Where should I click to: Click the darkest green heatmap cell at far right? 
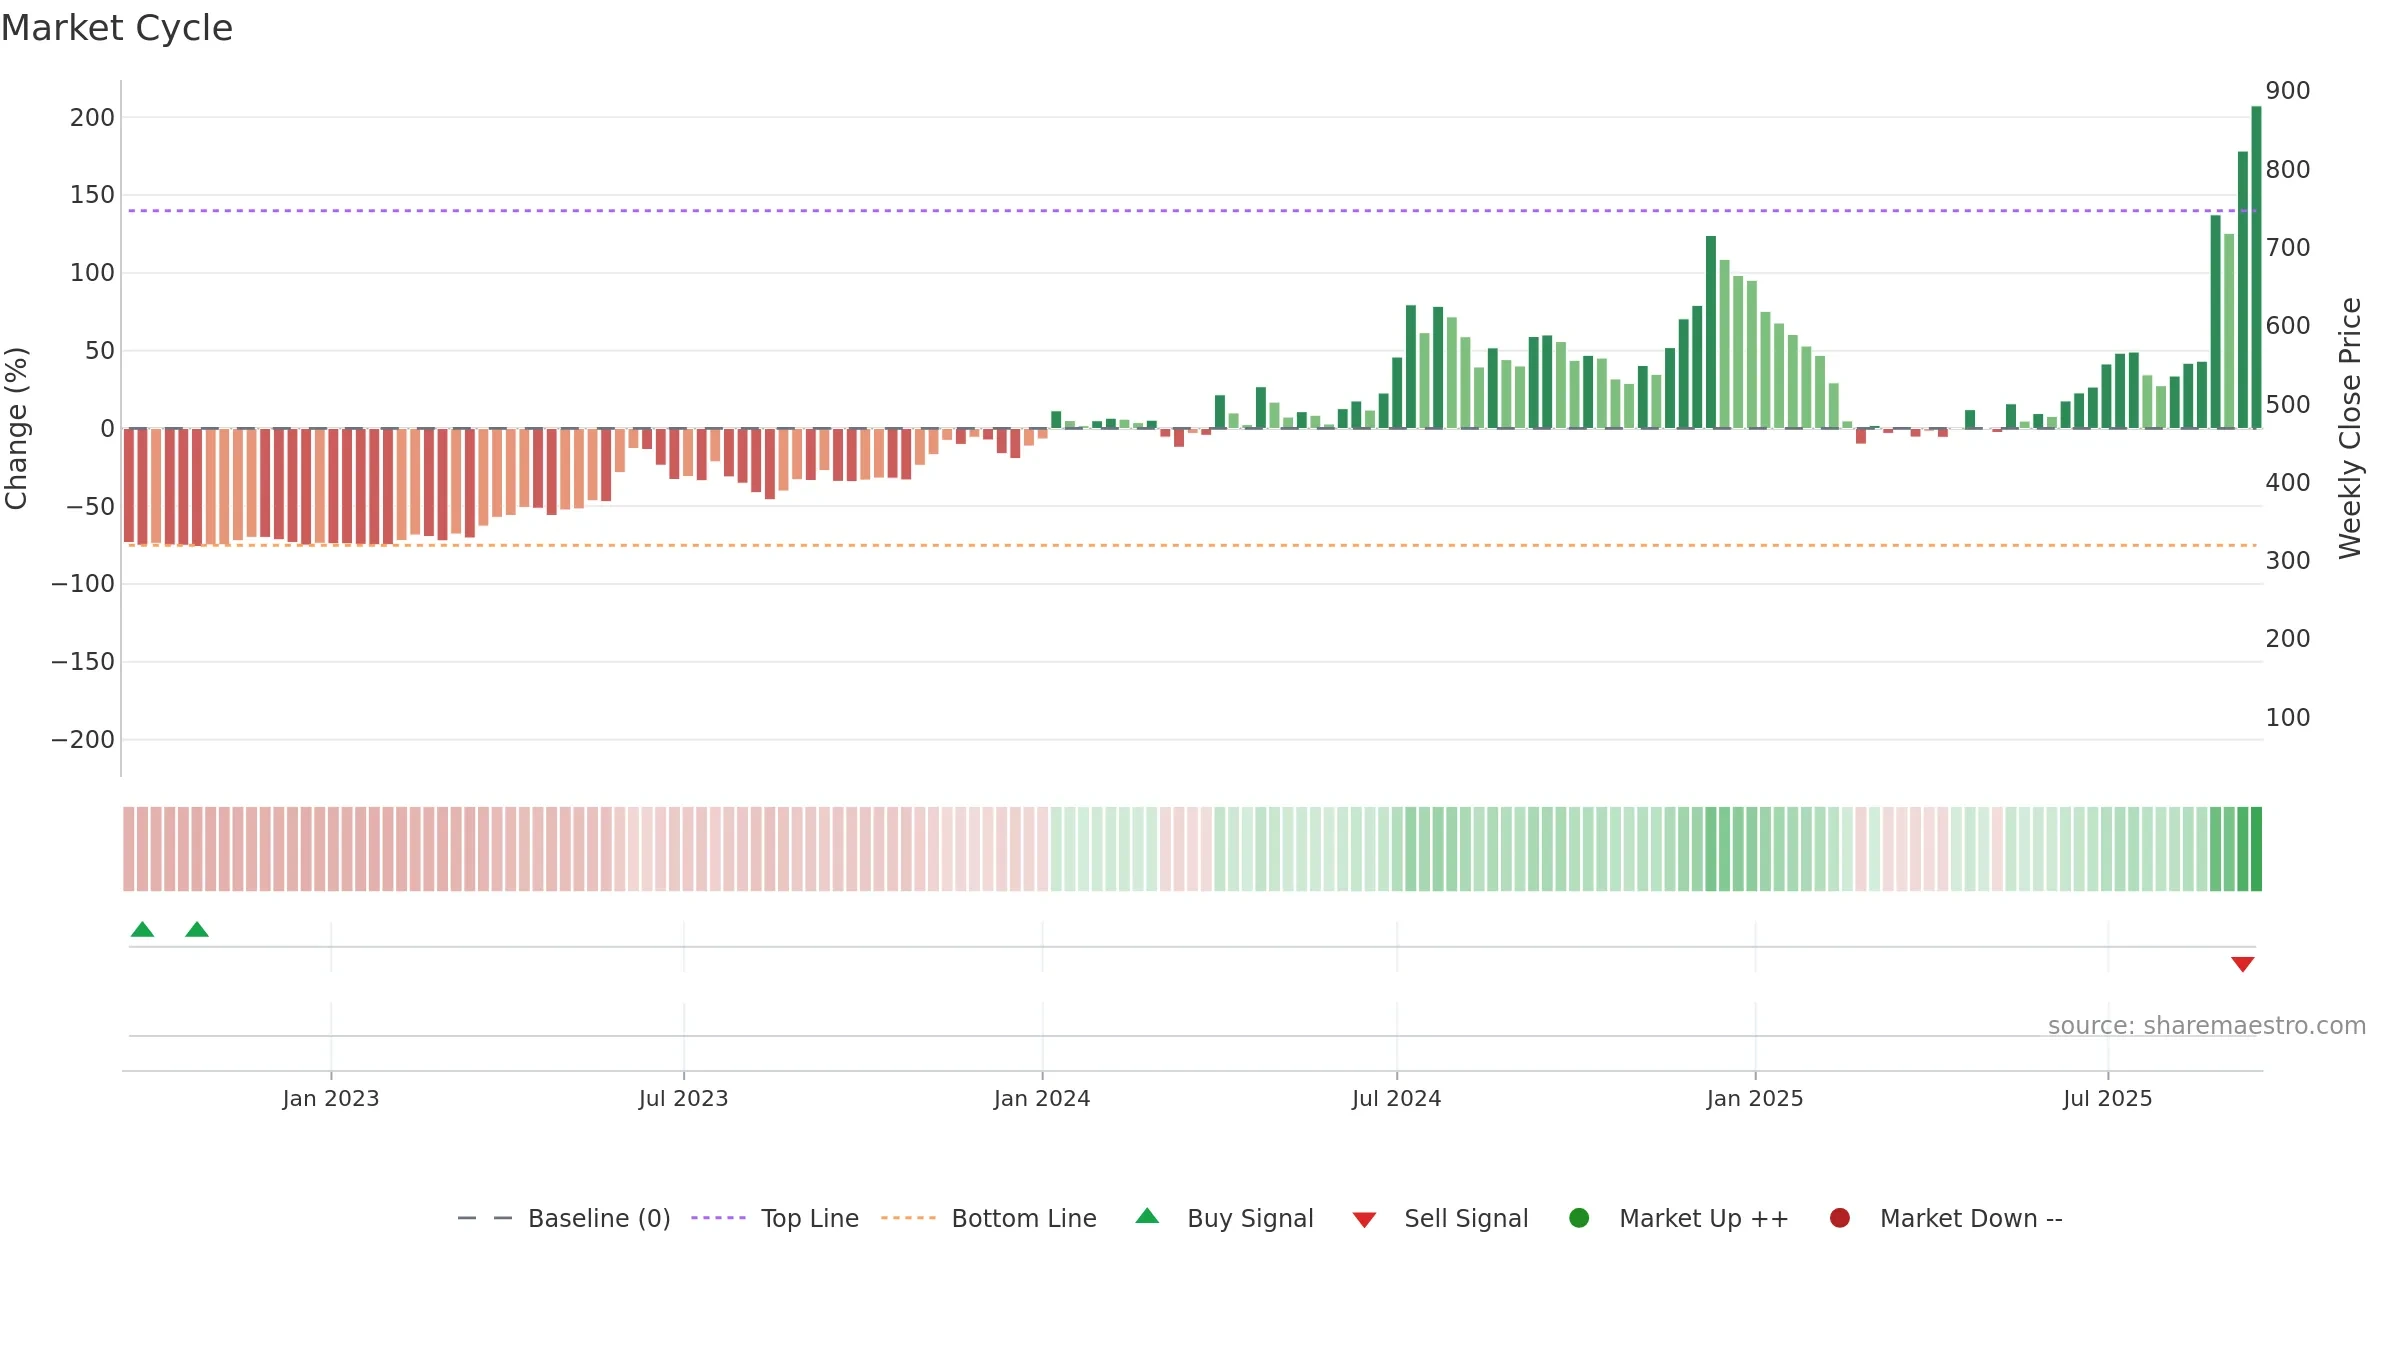[x=2256, y=849]
